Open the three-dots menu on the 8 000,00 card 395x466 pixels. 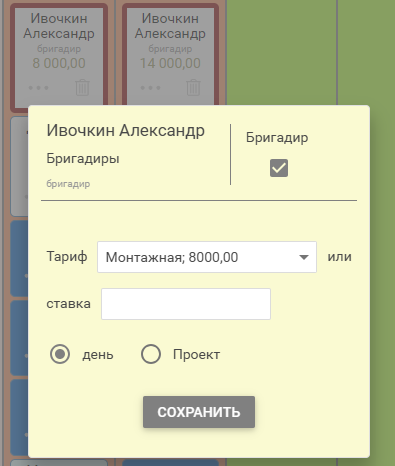pyautogui.click(x=39, y=88)
